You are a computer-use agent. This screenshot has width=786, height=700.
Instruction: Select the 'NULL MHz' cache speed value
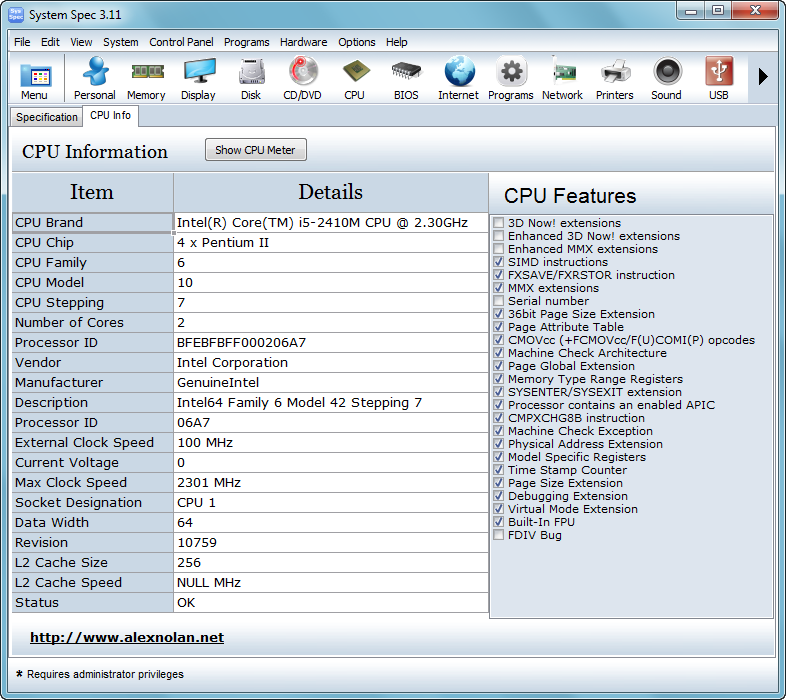tap(331, 583)
